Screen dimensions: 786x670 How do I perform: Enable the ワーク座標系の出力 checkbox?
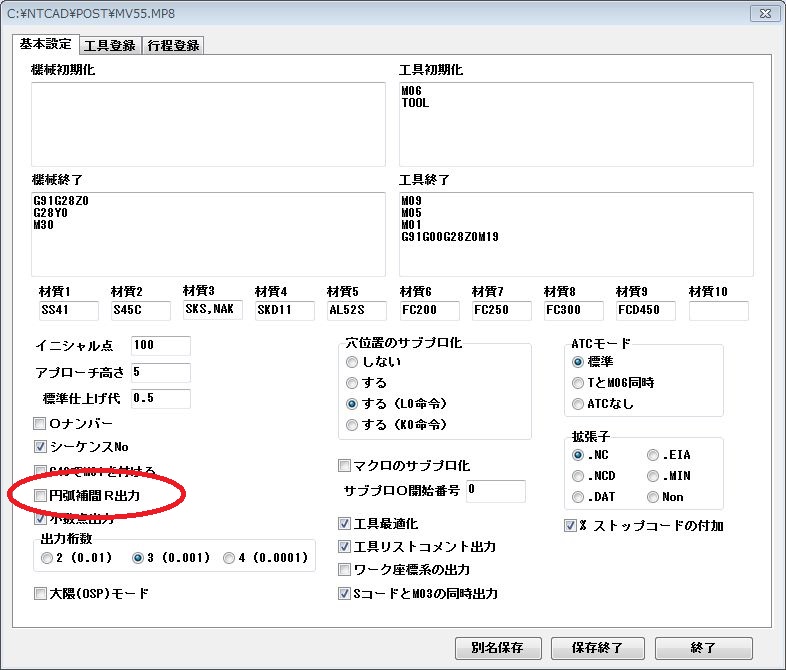point(344,570)
